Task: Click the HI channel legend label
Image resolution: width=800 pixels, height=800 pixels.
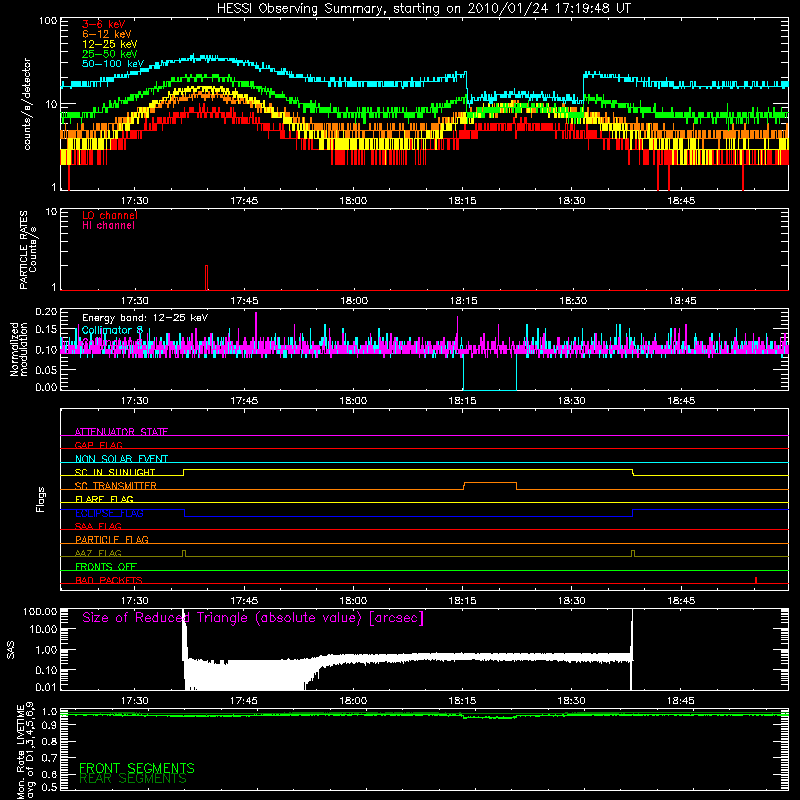Action: [x=108, y=226]
